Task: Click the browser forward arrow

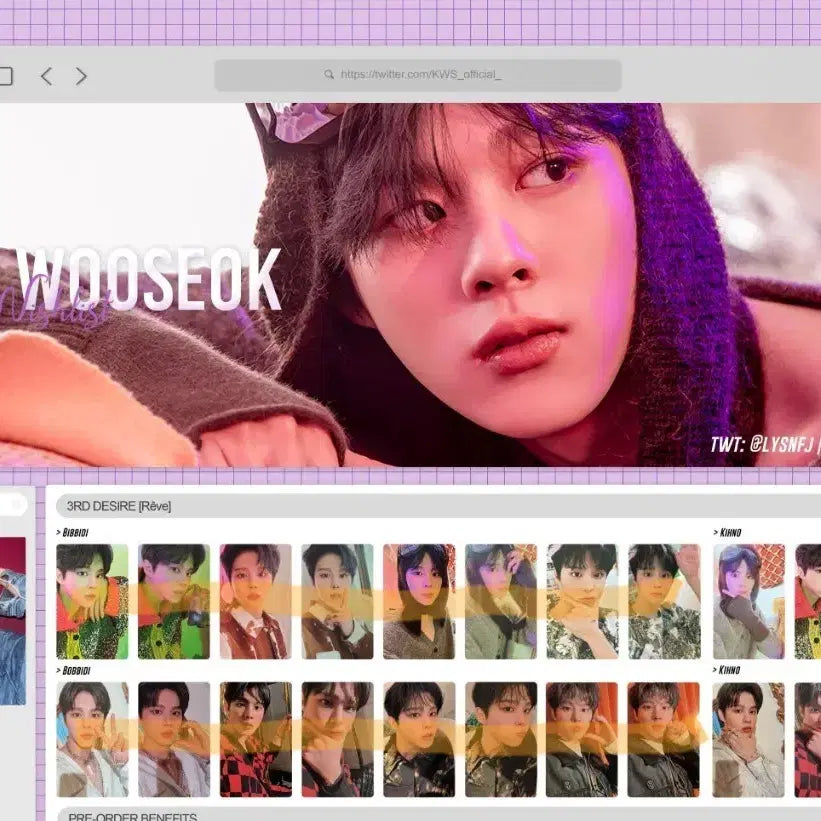Action: (81, 76)
